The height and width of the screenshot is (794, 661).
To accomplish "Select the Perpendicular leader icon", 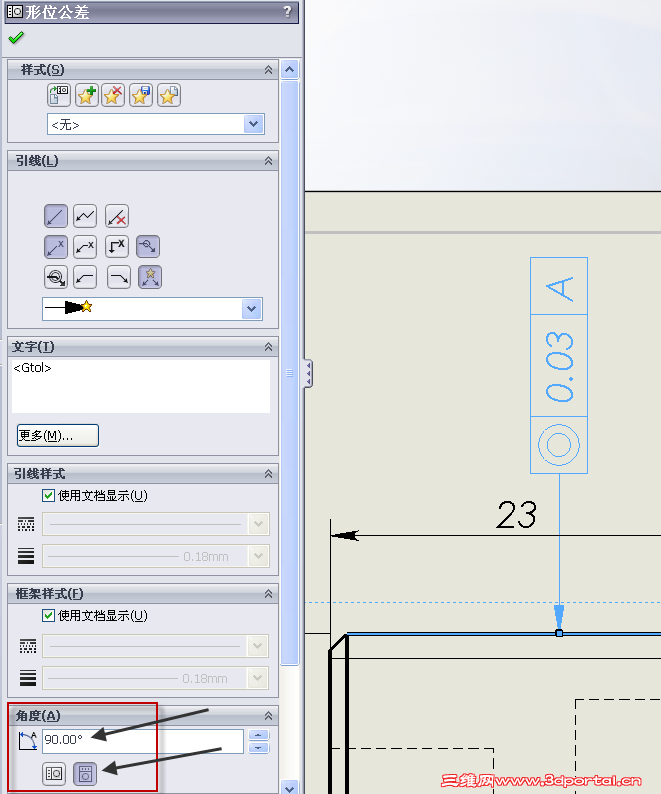I will coord(117,247).
